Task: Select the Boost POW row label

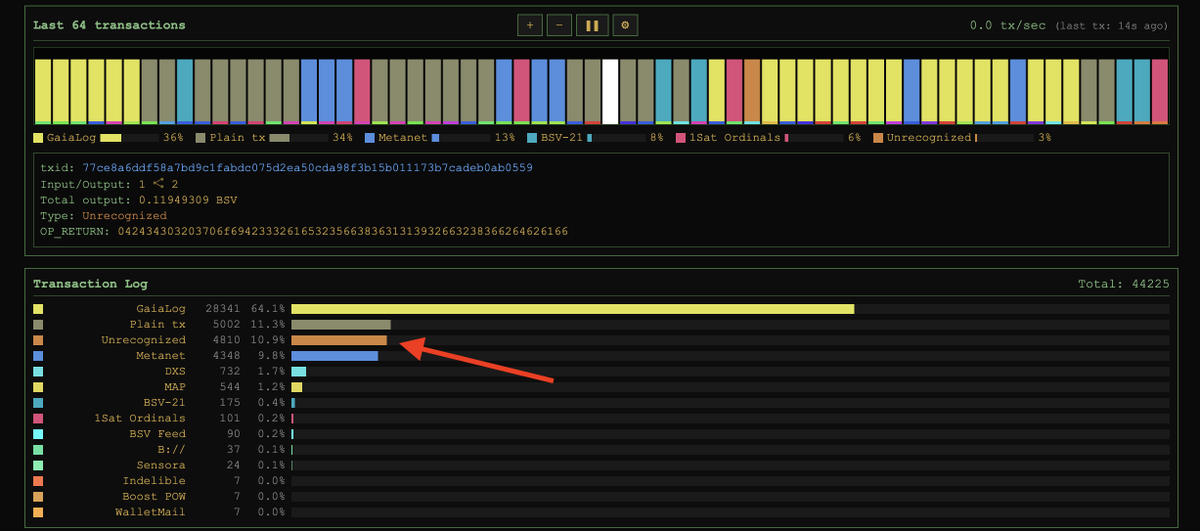Action: coord(154,496)
